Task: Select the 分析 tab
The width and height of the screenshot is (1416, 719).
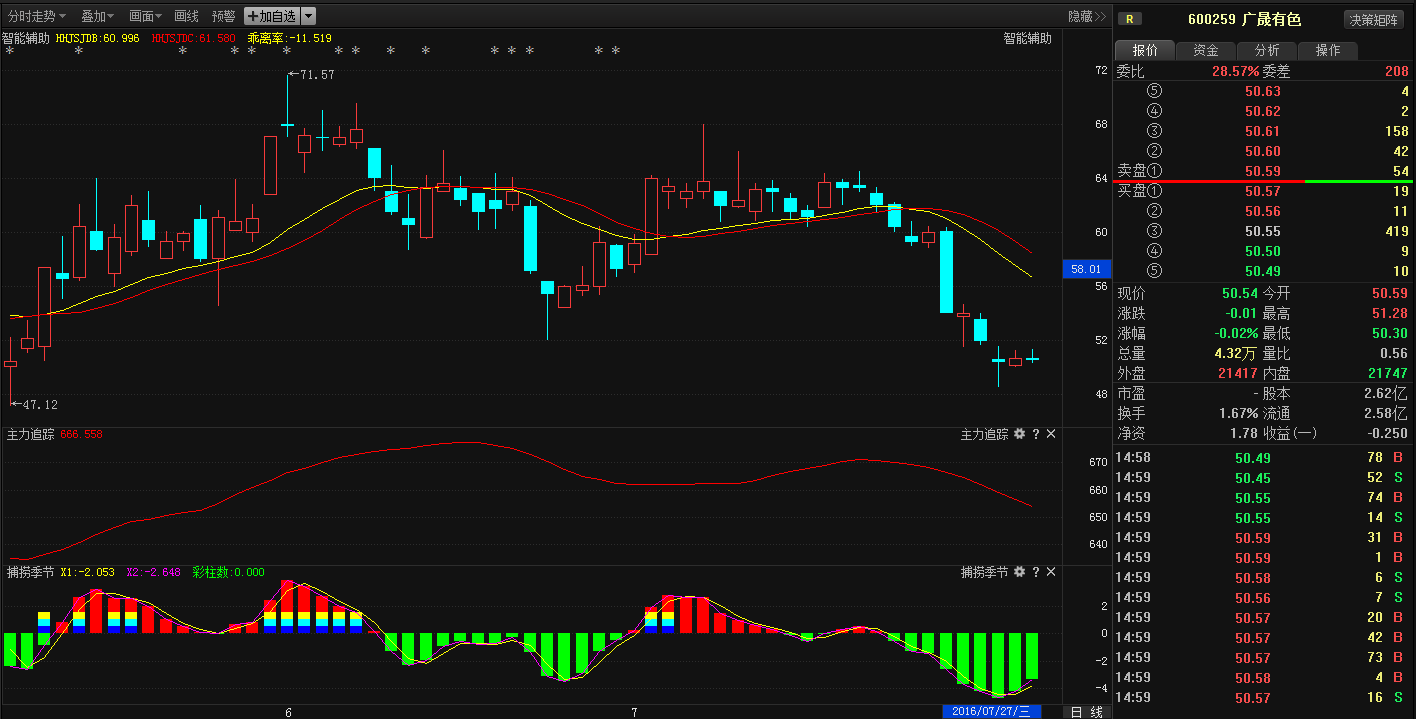Action: [x=1266, y=51]
